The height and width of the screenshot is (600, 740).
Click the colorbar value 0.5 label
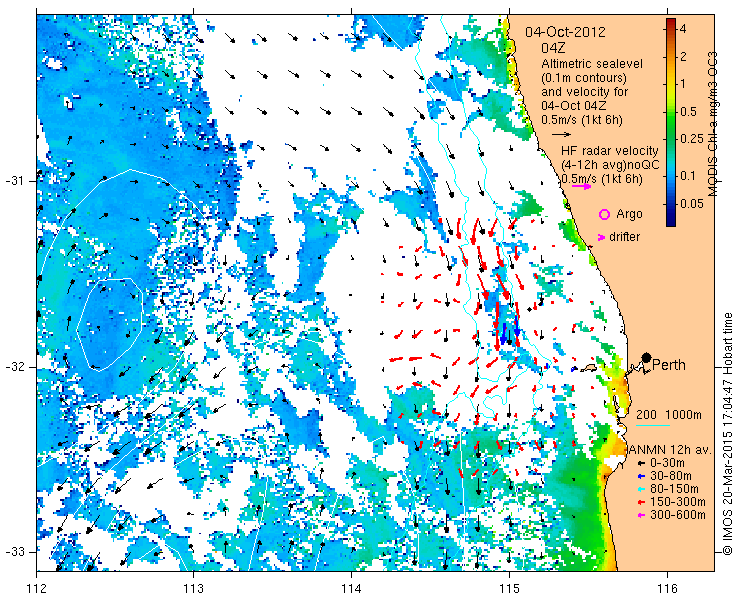point(688,112)
